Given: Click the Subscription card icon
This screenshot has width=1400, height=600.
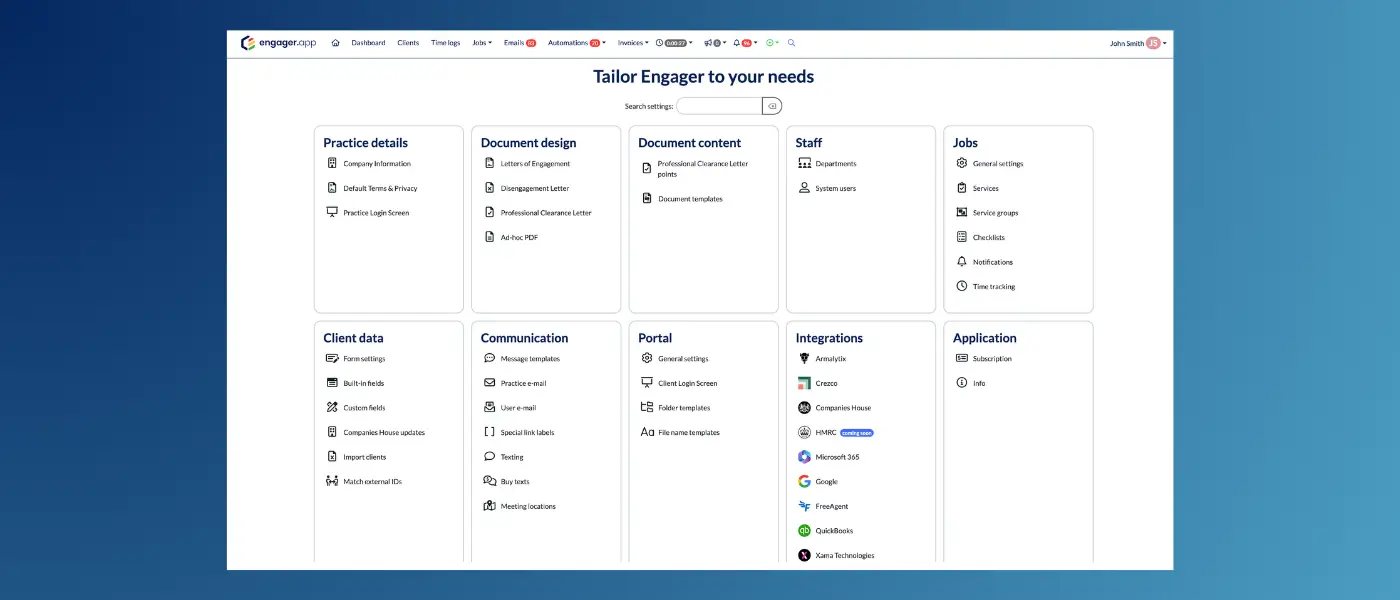Looking at the screenshot, I should [962, 358].
